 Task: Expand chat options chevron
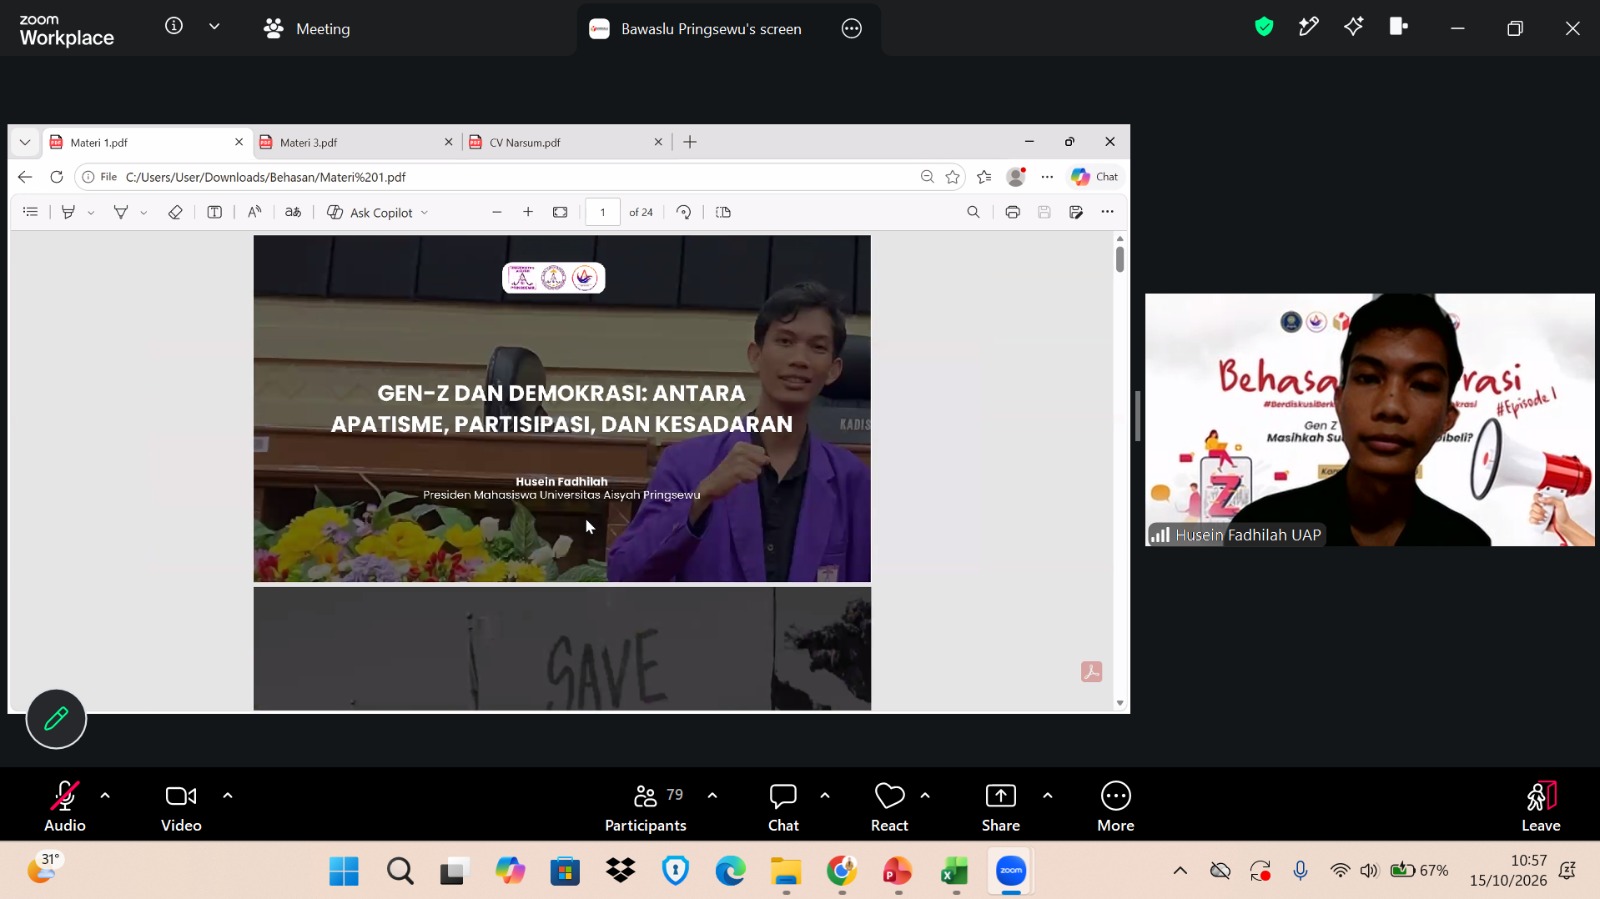[825, 796]
